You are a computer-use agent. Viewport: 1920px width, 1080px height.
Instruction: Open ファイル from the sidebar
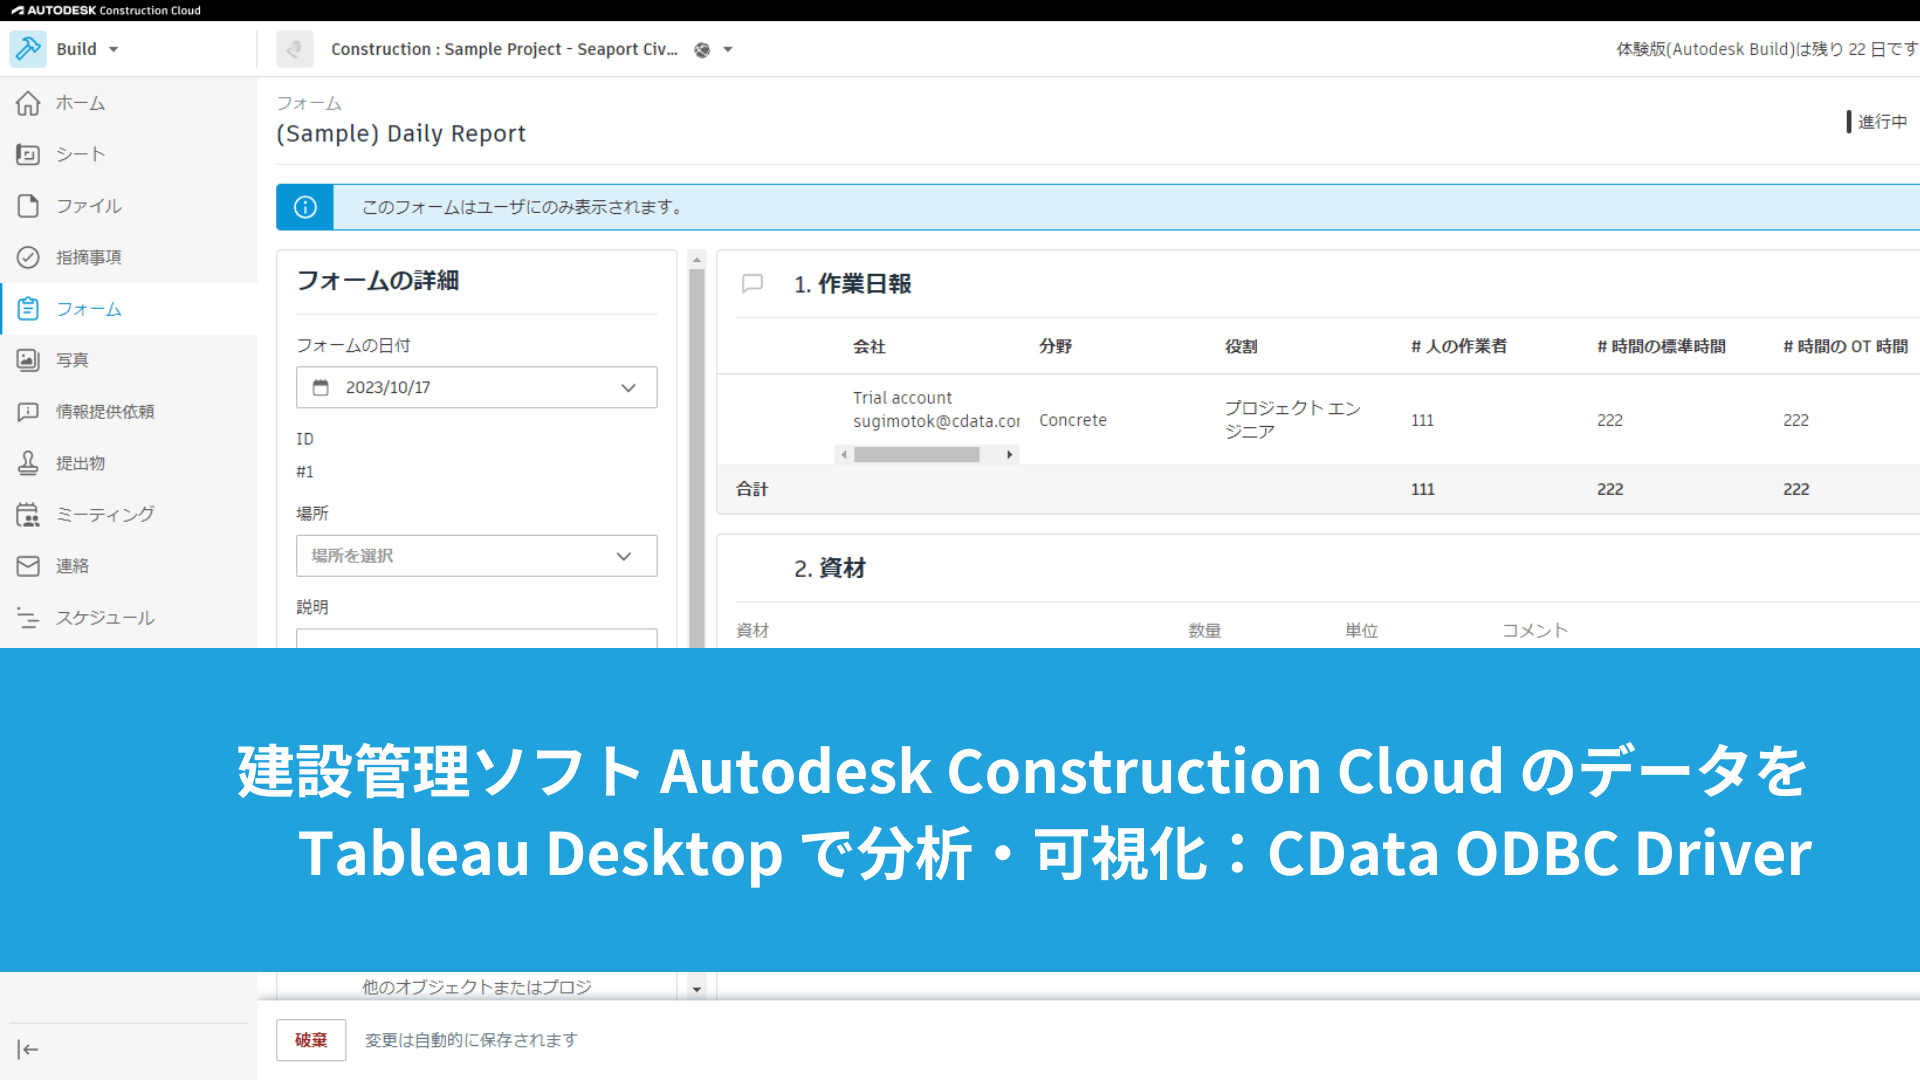pos(88,206)
